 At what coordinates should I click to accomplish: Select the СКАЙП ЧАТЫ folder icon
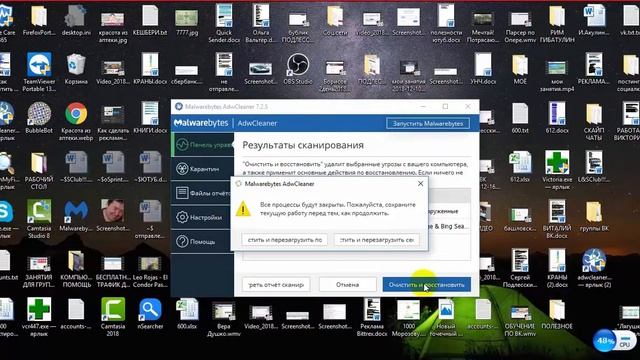(594, 122)
